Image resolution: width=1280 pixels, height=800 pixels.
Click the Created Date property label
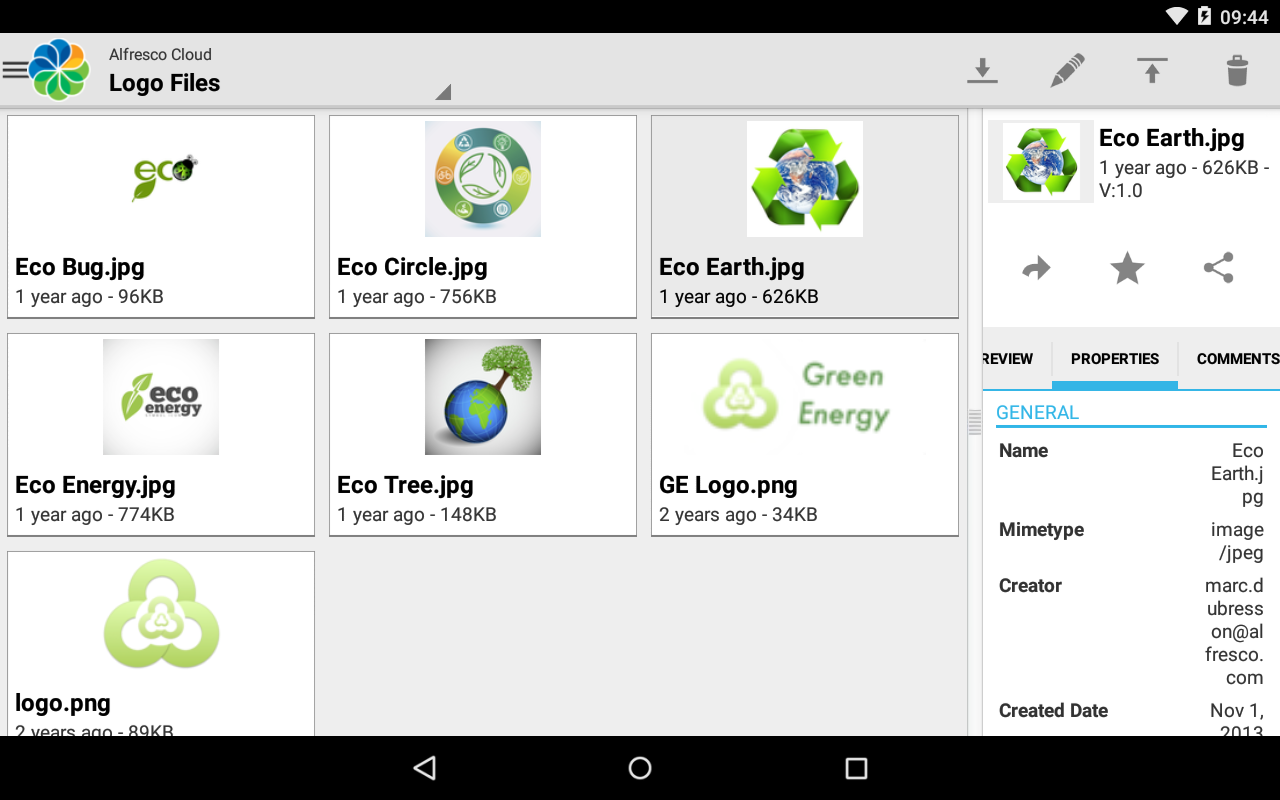(1053, 711)
